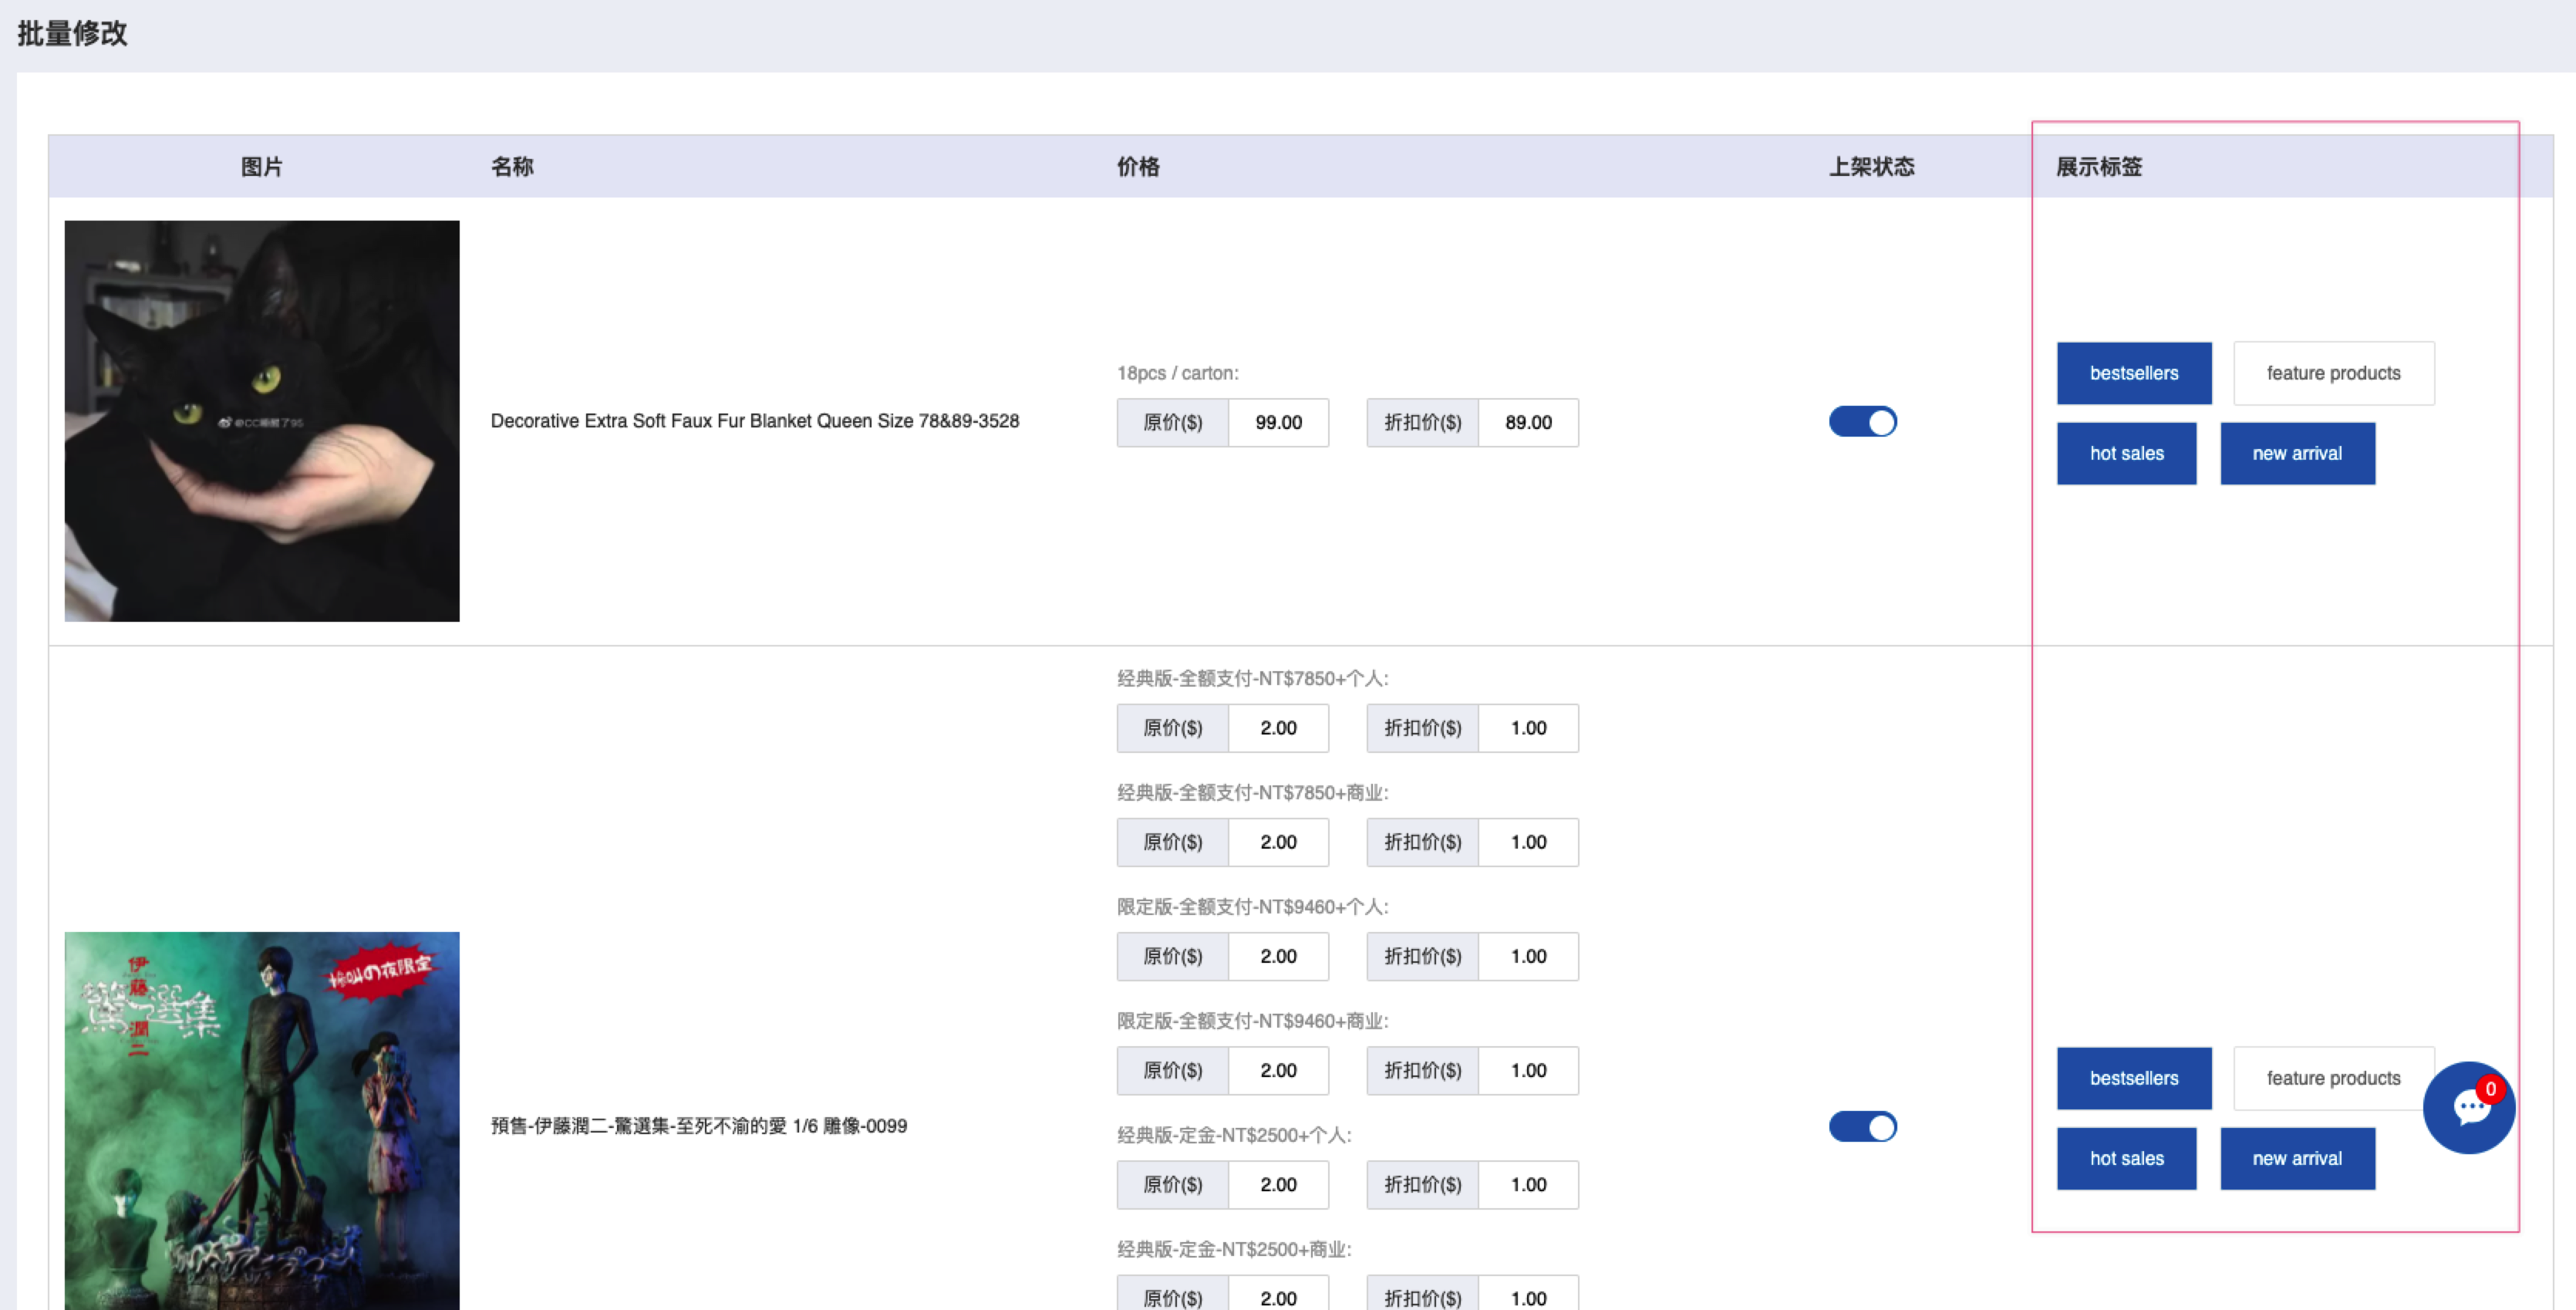Edit discount price for 限定版-全额支付-NT$9460+个人
Image resolution: width=2576 pixels, height=1310 pixels.
(1528, 956)
